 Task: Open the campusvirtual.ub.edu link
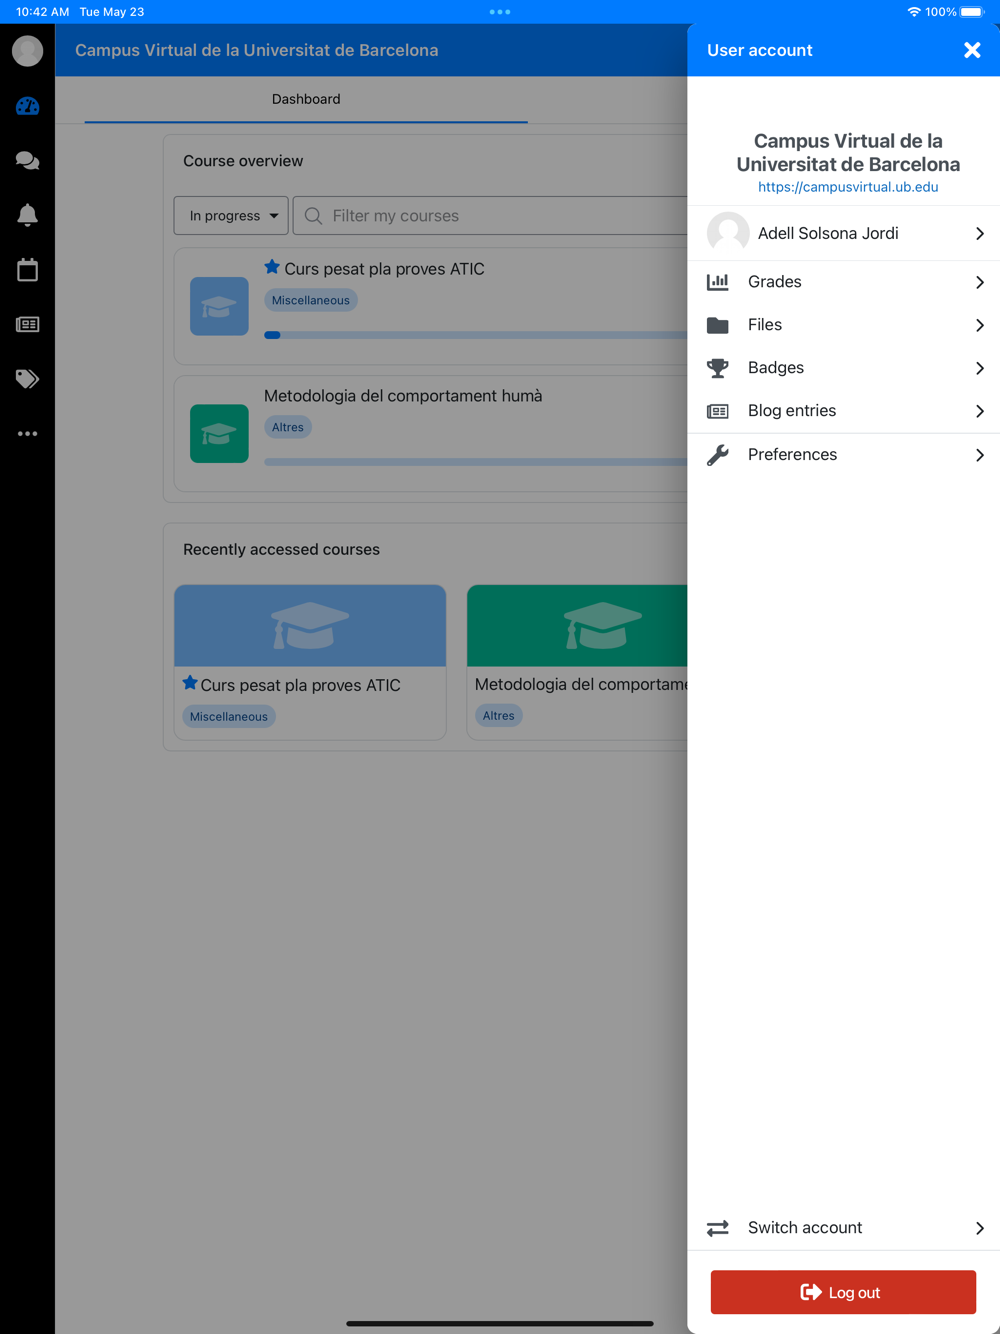[848, 187]
